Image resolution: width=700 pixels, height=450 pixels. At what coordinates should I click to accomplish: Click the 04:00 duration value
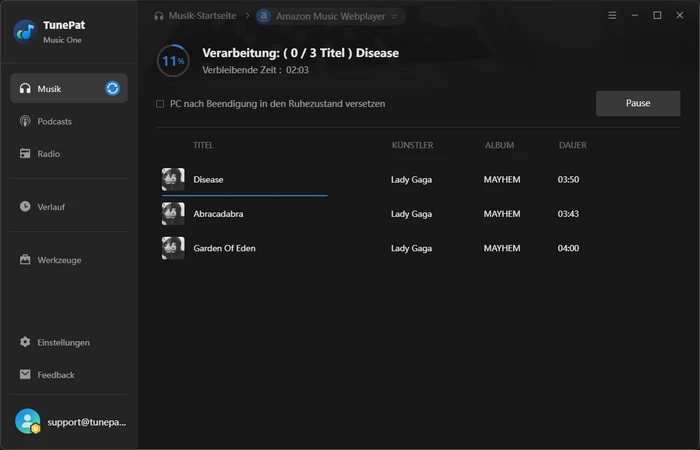pos(568,248)
